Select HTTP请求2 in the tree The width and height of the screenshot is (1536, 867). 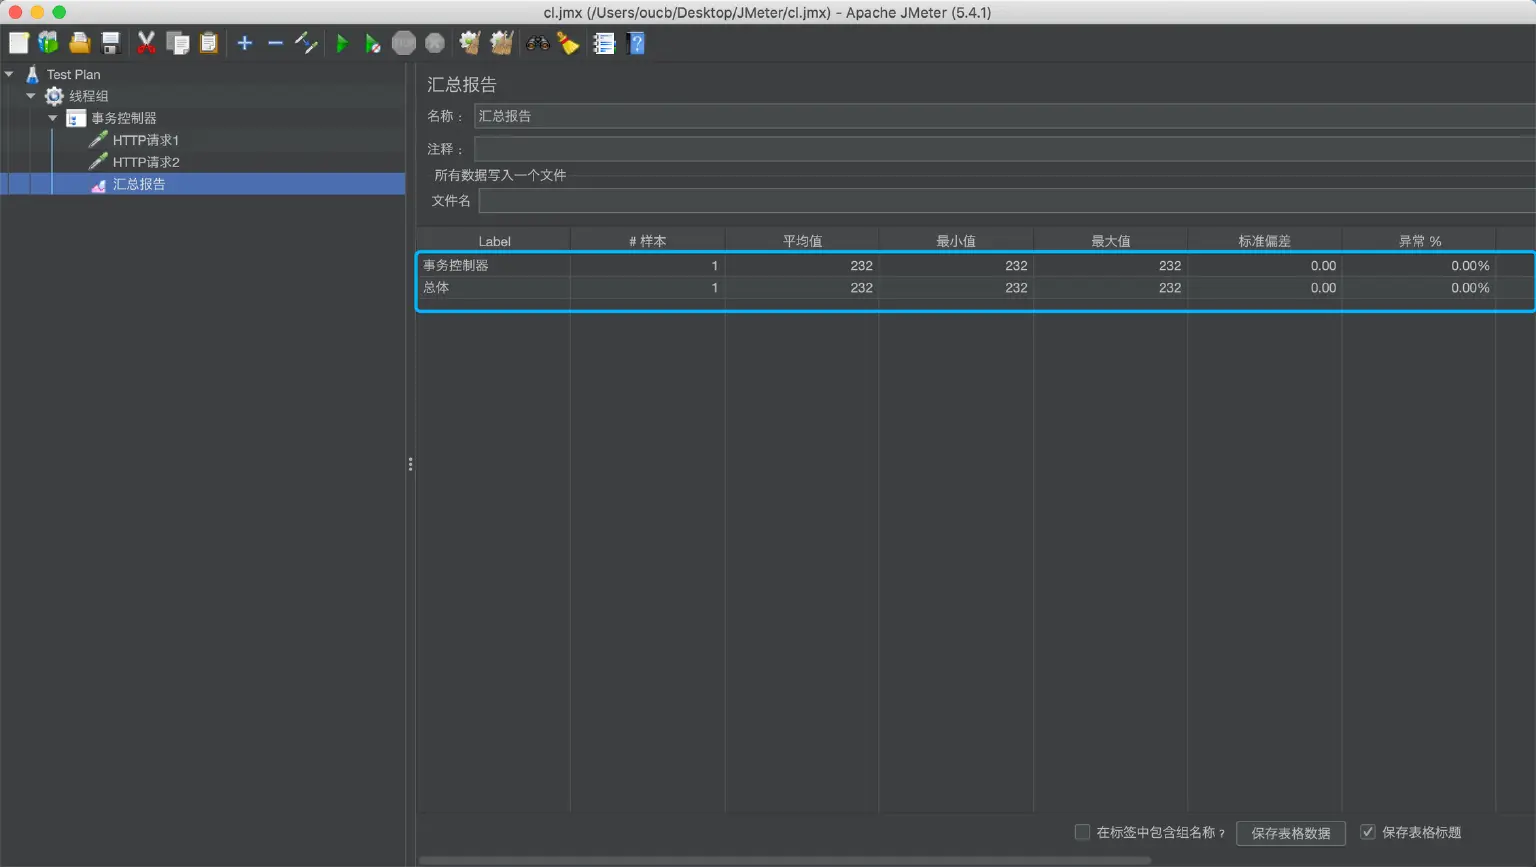tap(145, 162)
